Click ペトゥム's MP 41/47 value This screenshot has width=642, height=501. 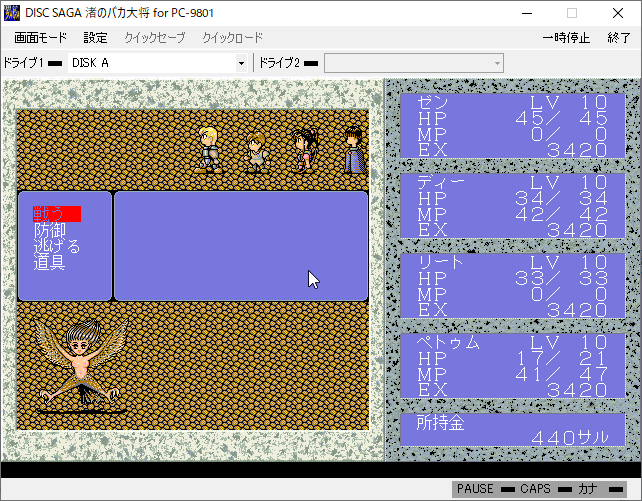pos(561,375)
